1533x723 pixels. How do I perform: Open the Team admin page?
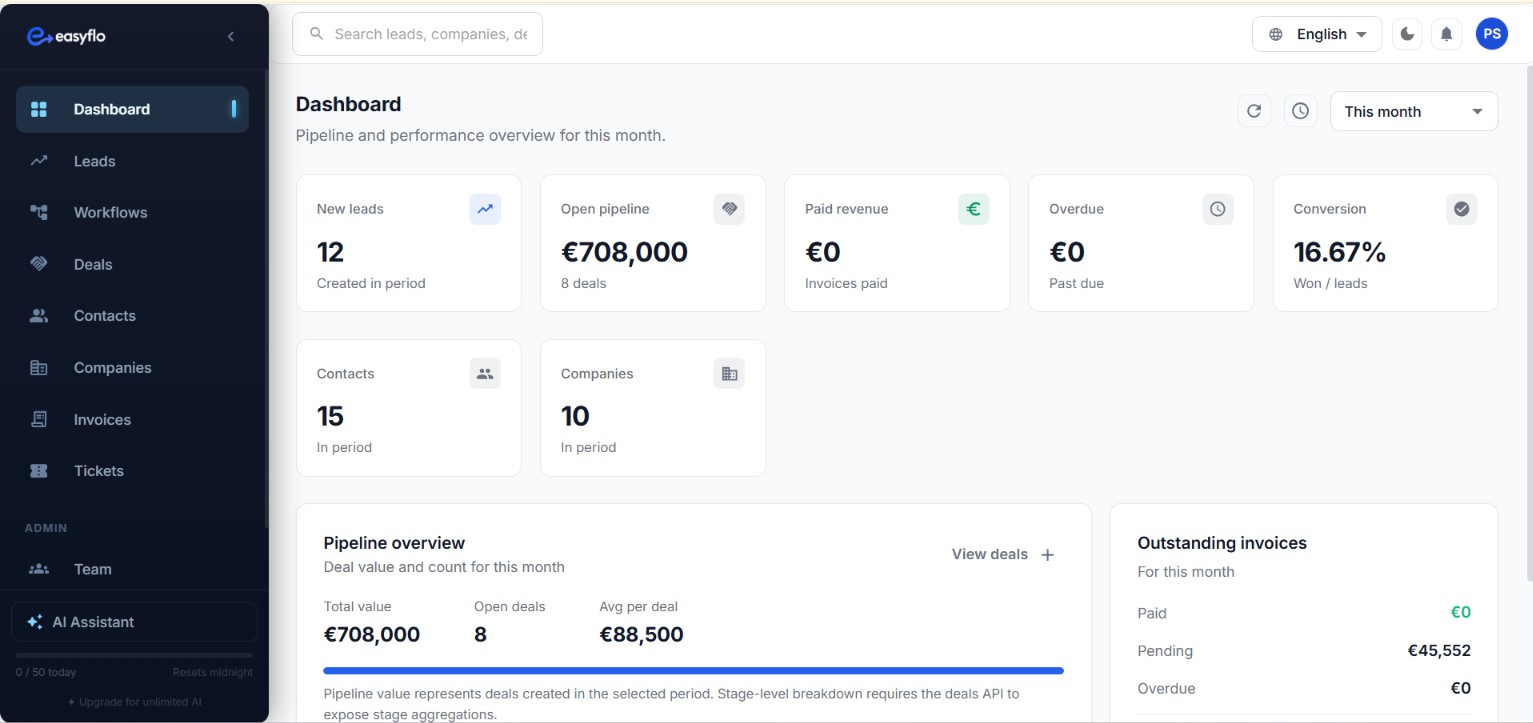[x=132, y=569]
